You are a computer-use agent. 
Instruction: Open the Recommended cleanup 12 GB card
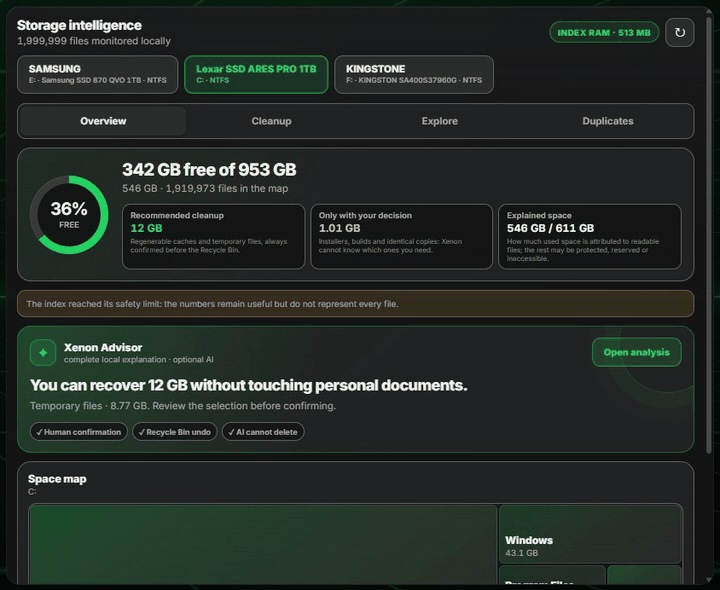click(x=214, y=236)
